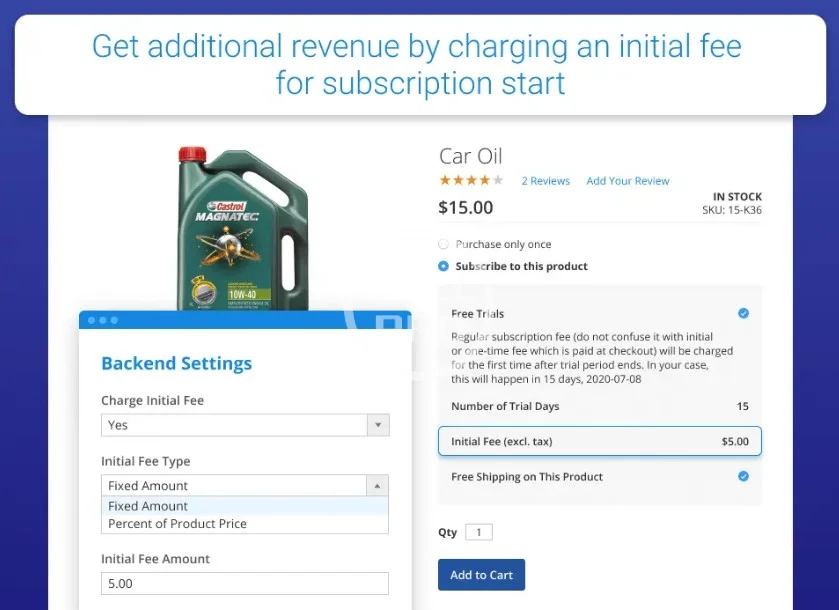Choose Fixed Amount from the dropdown list

click(148, 506)
